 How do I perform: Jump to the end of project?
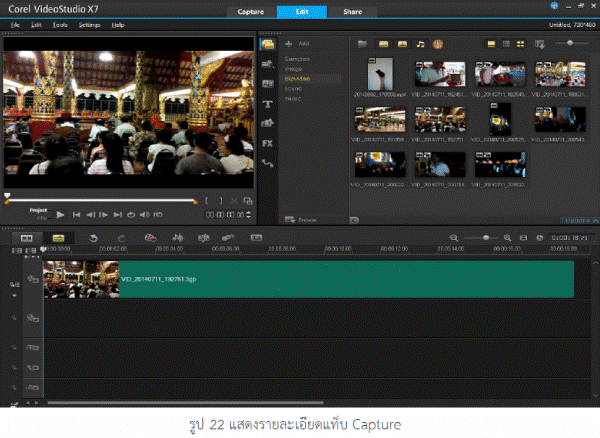pos(117,215)
